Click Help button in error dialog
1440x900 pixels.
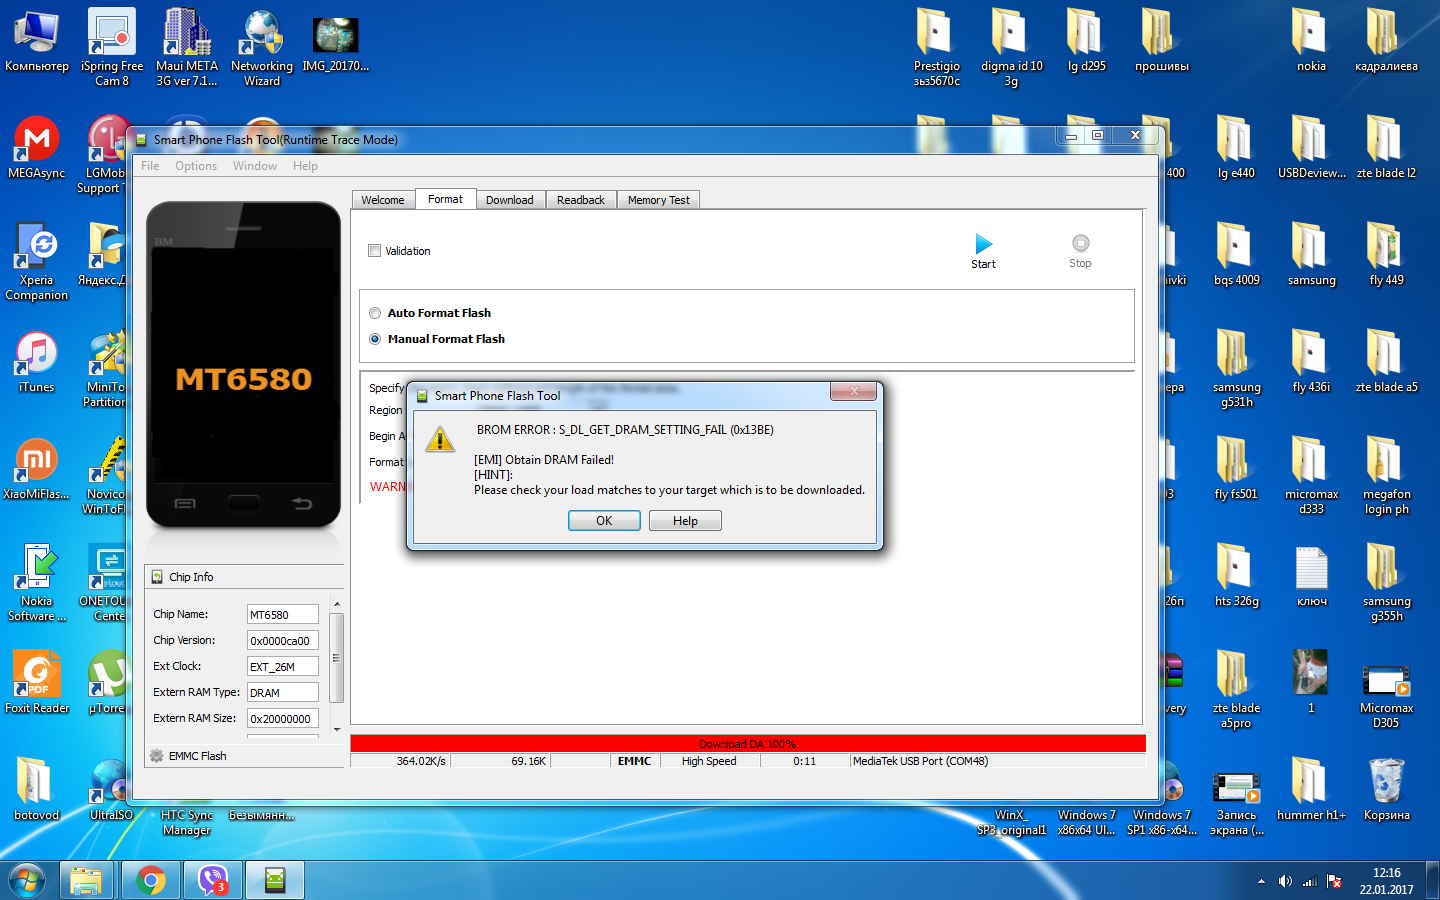click(685, 521)
